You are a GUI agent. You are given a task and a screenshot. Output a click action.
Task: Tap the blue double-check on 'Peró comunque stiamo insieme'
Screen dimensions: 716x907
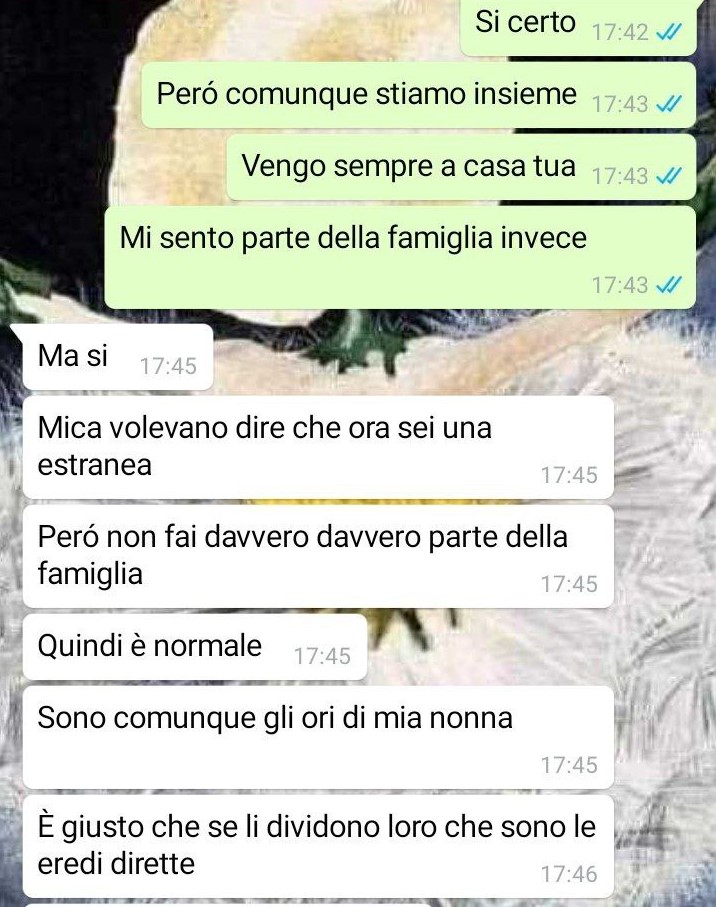click(x=669, y=104)
